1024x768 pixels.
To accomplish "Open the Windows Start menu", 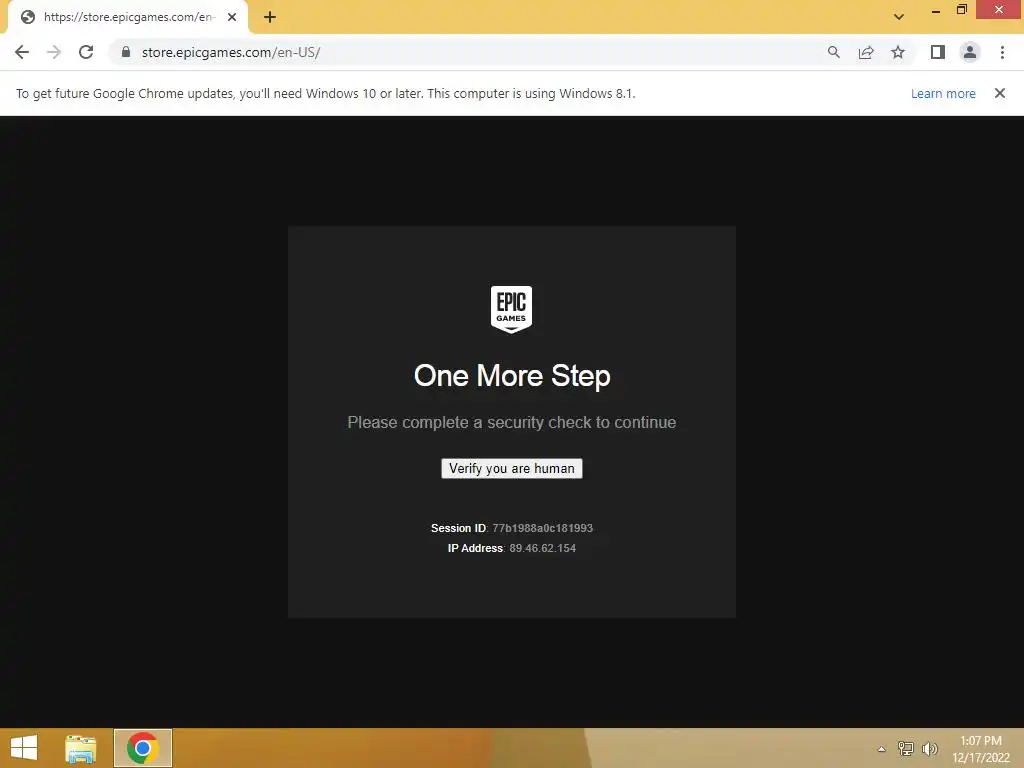I will click(24, 748).
